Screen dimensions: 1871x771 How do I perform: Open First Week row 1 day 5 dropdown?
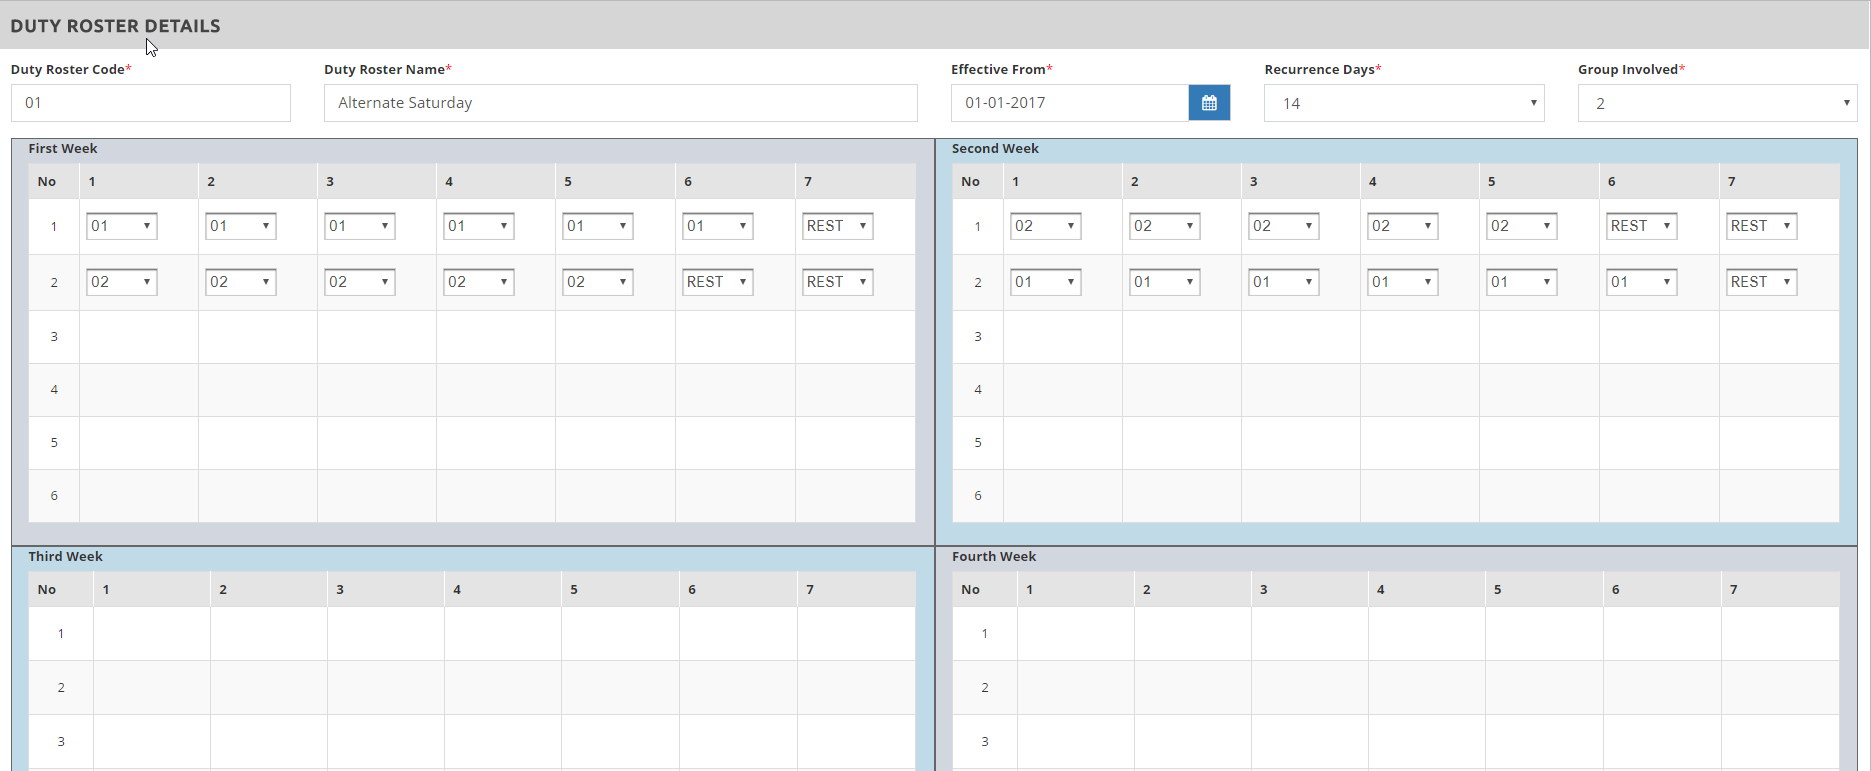(x=598, y=226)
